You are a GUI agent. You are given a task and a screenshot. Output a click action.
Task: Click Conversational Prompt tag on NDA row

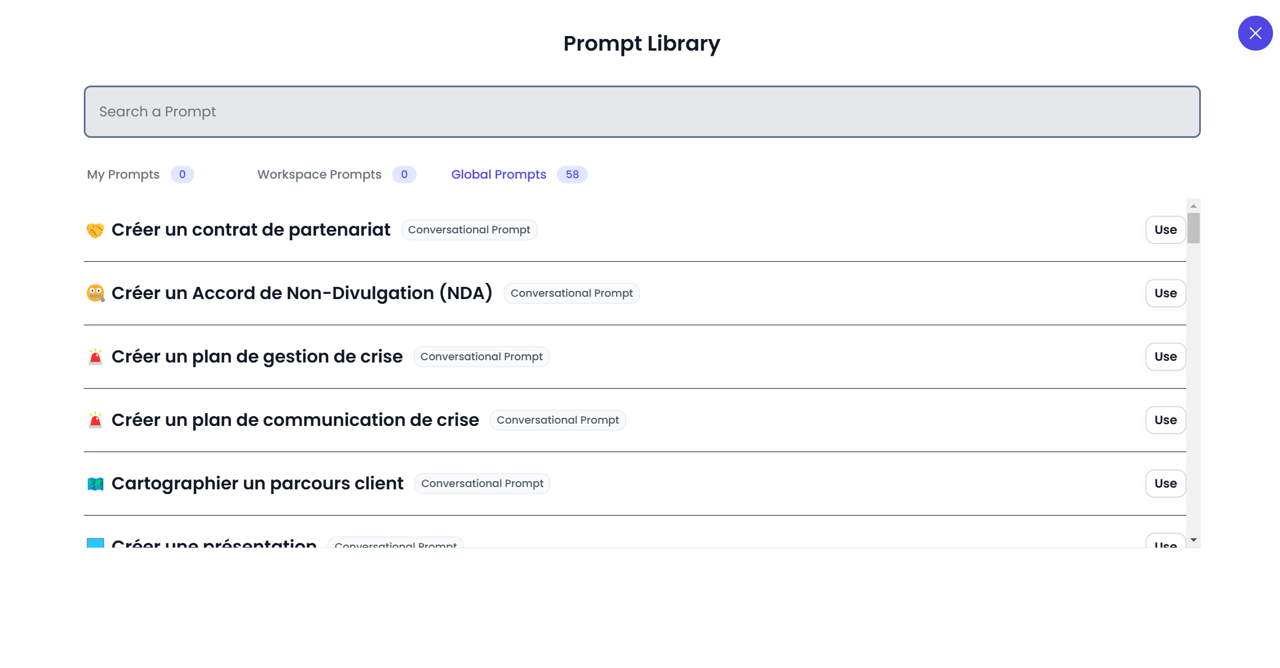[571, 293]
